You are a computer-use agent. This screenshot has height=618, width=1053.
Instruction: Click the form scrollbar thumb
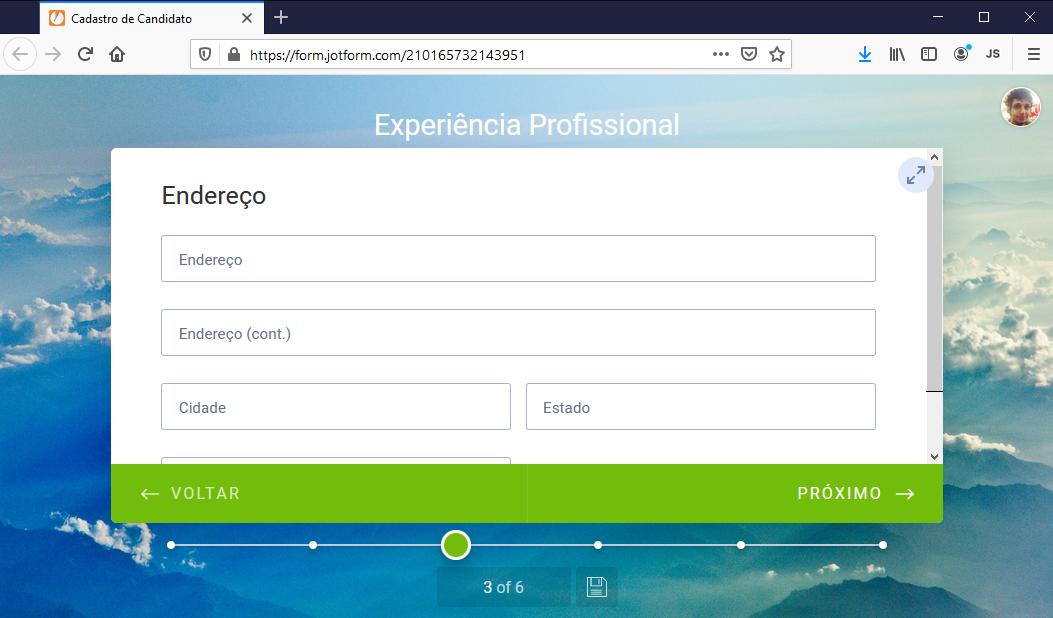tap(934, 278)
